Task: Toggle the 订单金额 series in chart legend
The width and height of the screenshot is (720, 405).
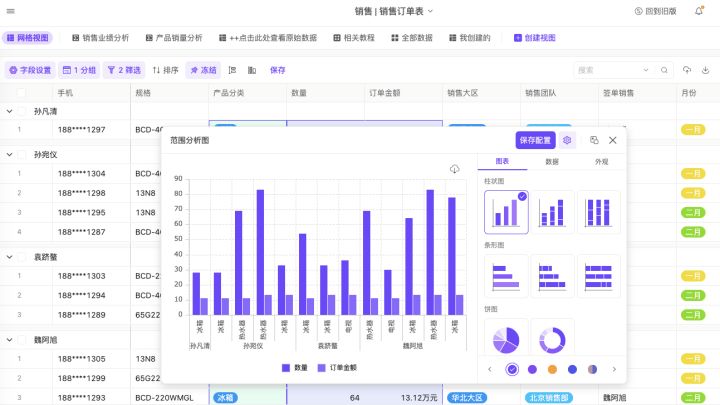Action: [x=338, y=368]
